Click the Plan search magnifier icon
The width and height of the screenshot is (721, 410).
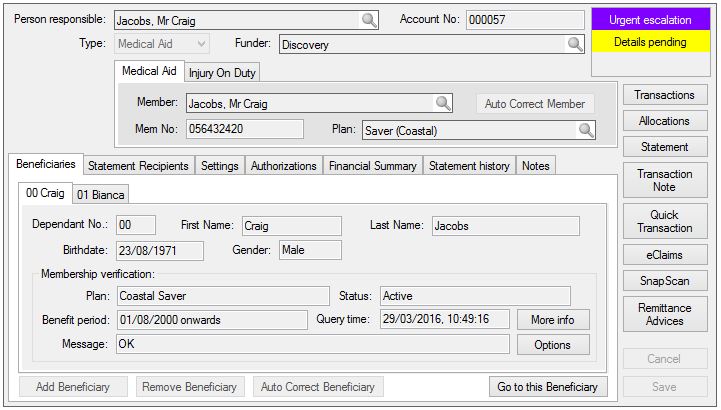click(x=585, y=130)
